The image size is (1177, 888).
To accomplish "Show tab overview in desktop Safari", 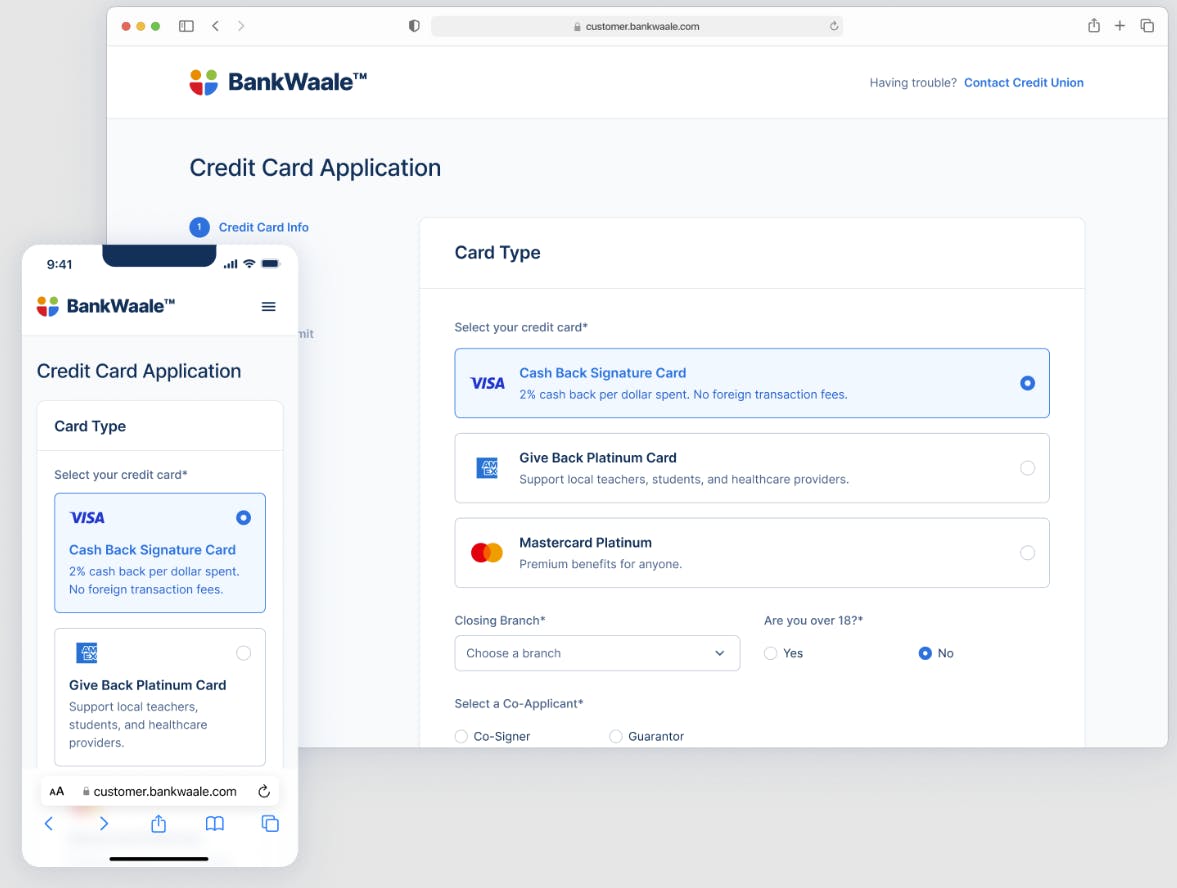I will tap(1147, 26).
